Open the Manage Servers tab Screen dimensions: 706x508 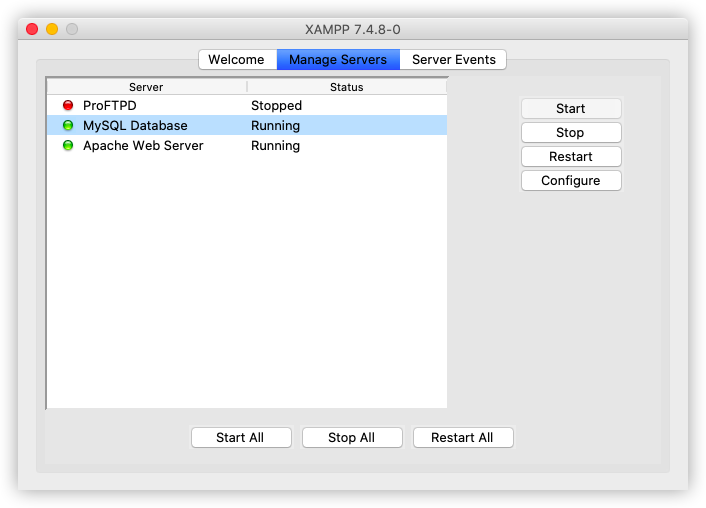tap(338, 59)
